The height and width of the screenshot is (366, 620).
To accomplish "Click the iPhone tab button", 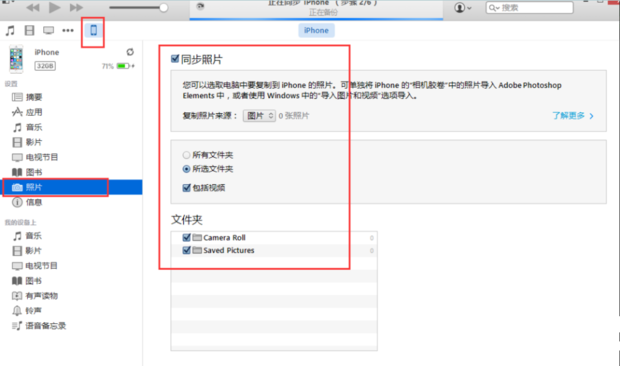I will (x=316, y=30).
